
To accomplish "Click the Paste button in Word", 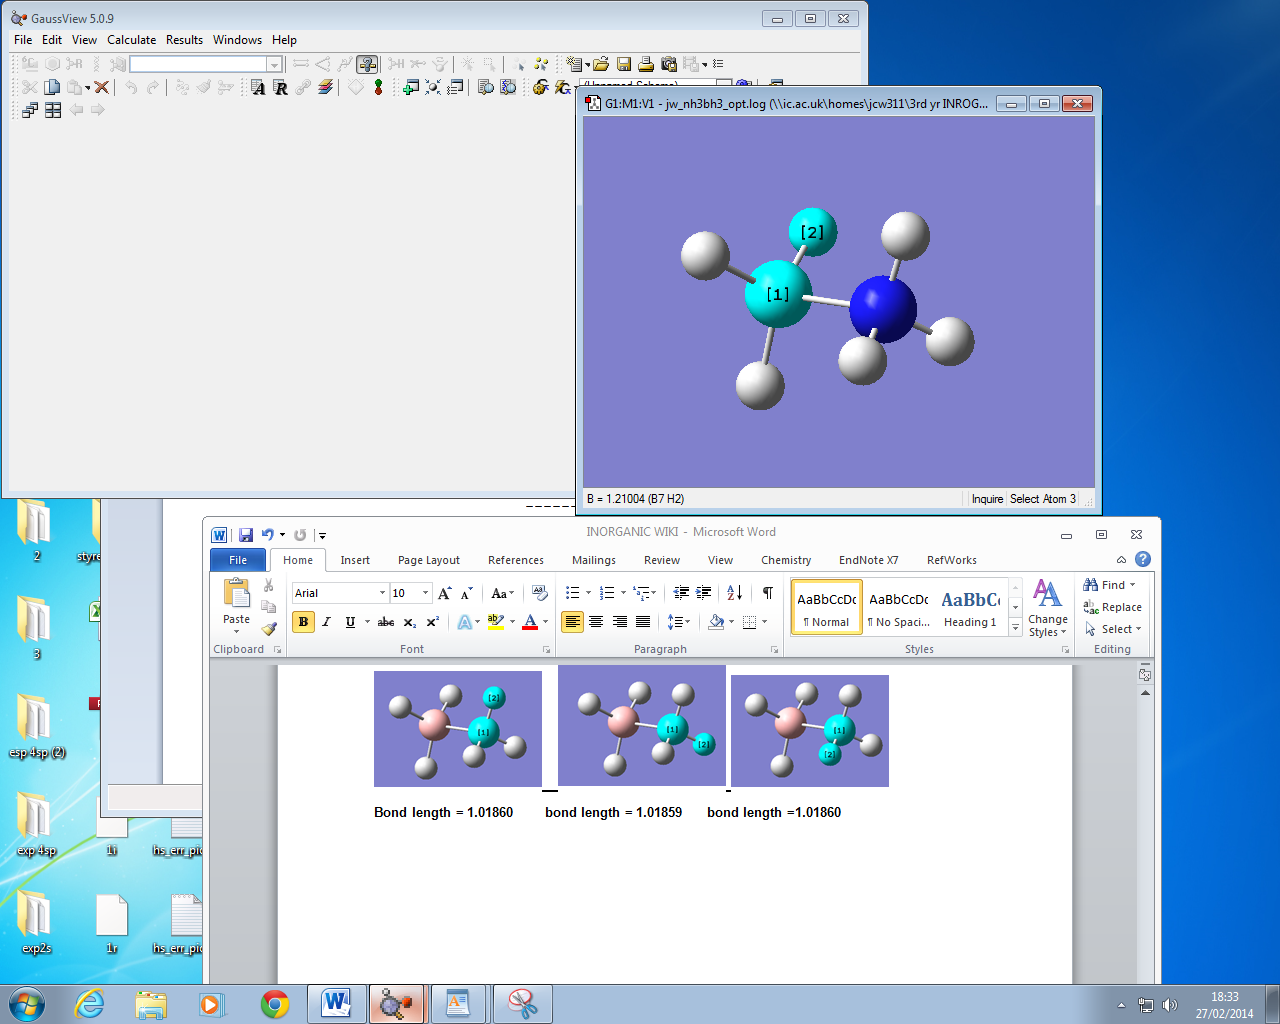I will 237,605.
